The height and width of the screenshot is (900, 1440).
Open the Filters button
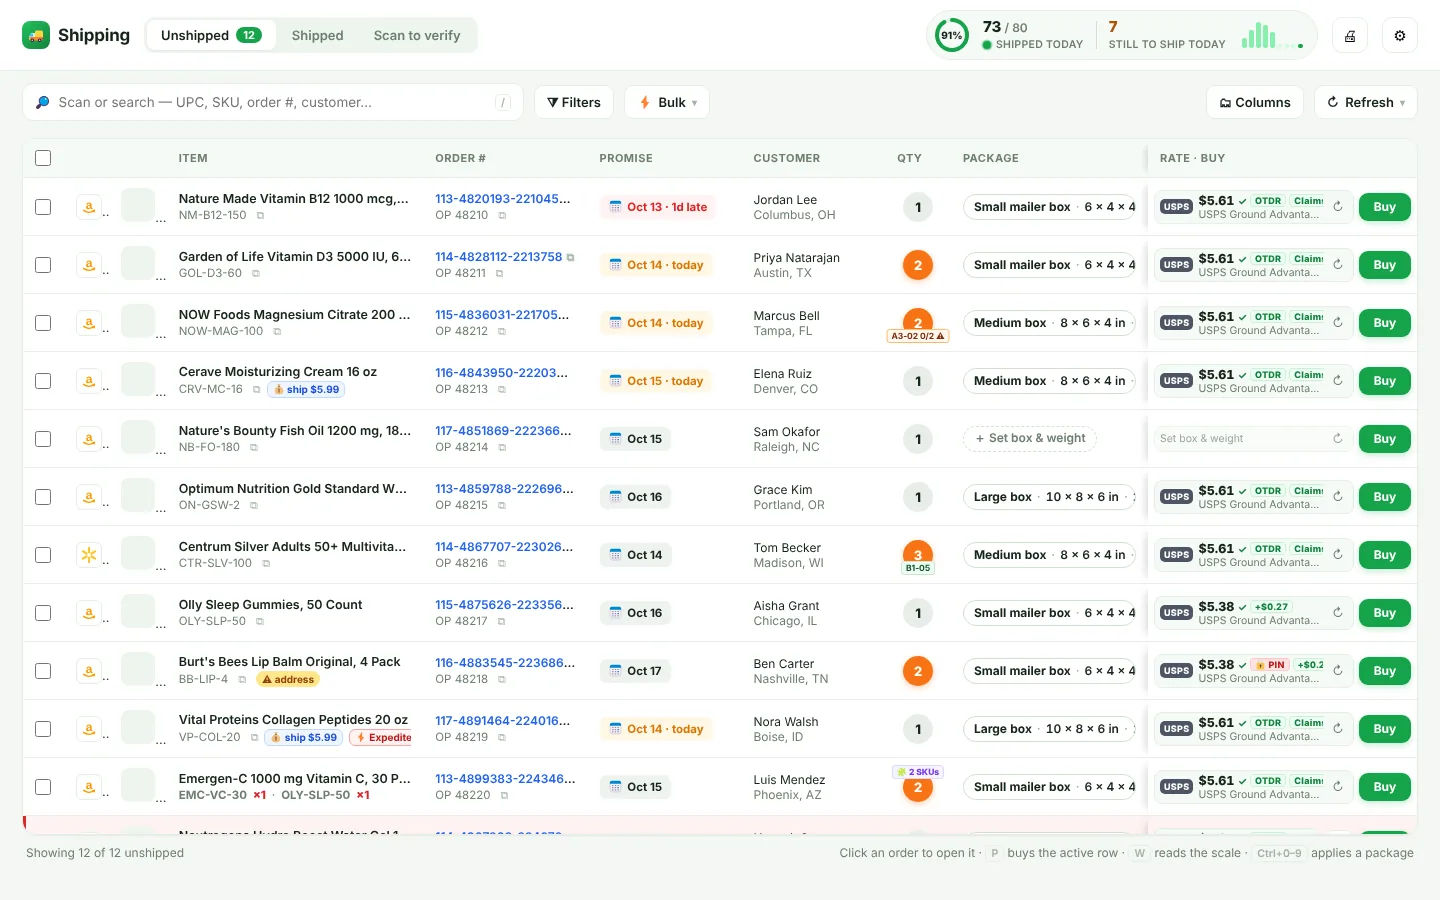(574, 102)
